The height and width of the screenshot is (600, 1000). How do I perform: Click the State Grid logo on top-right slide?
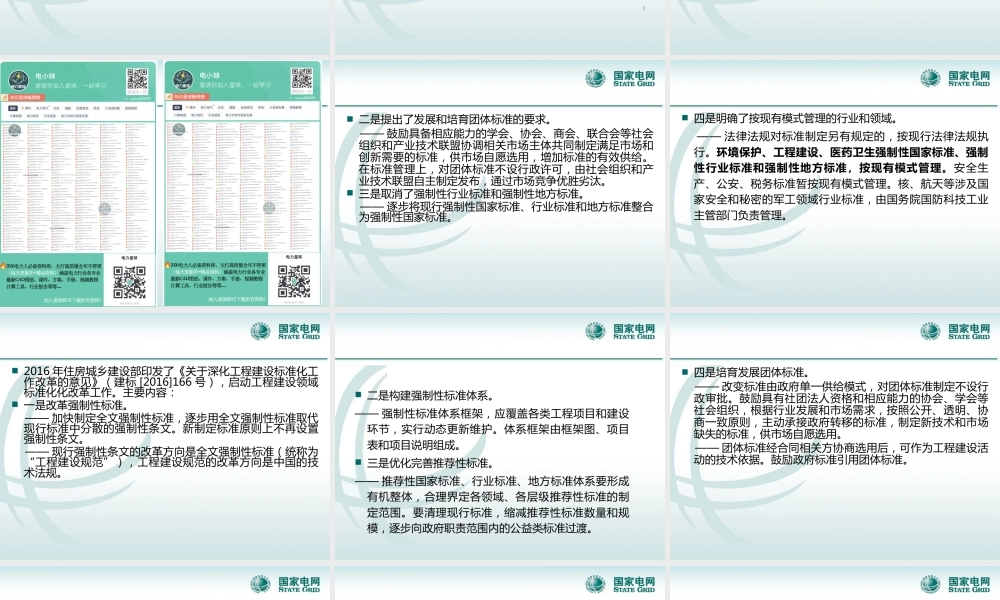pyautogui.click(x=954, y=80)
